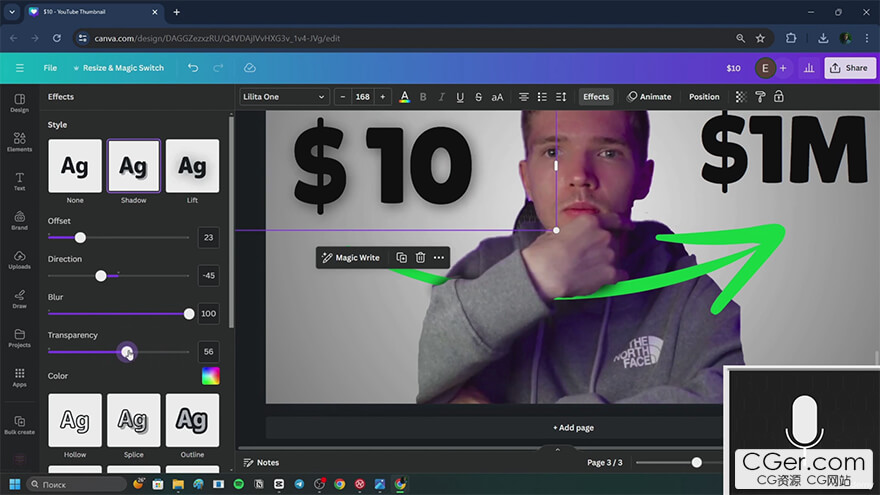Edit Transparency value field 56
The width and height of the screenshot is (880, 495).
[209, 352]
